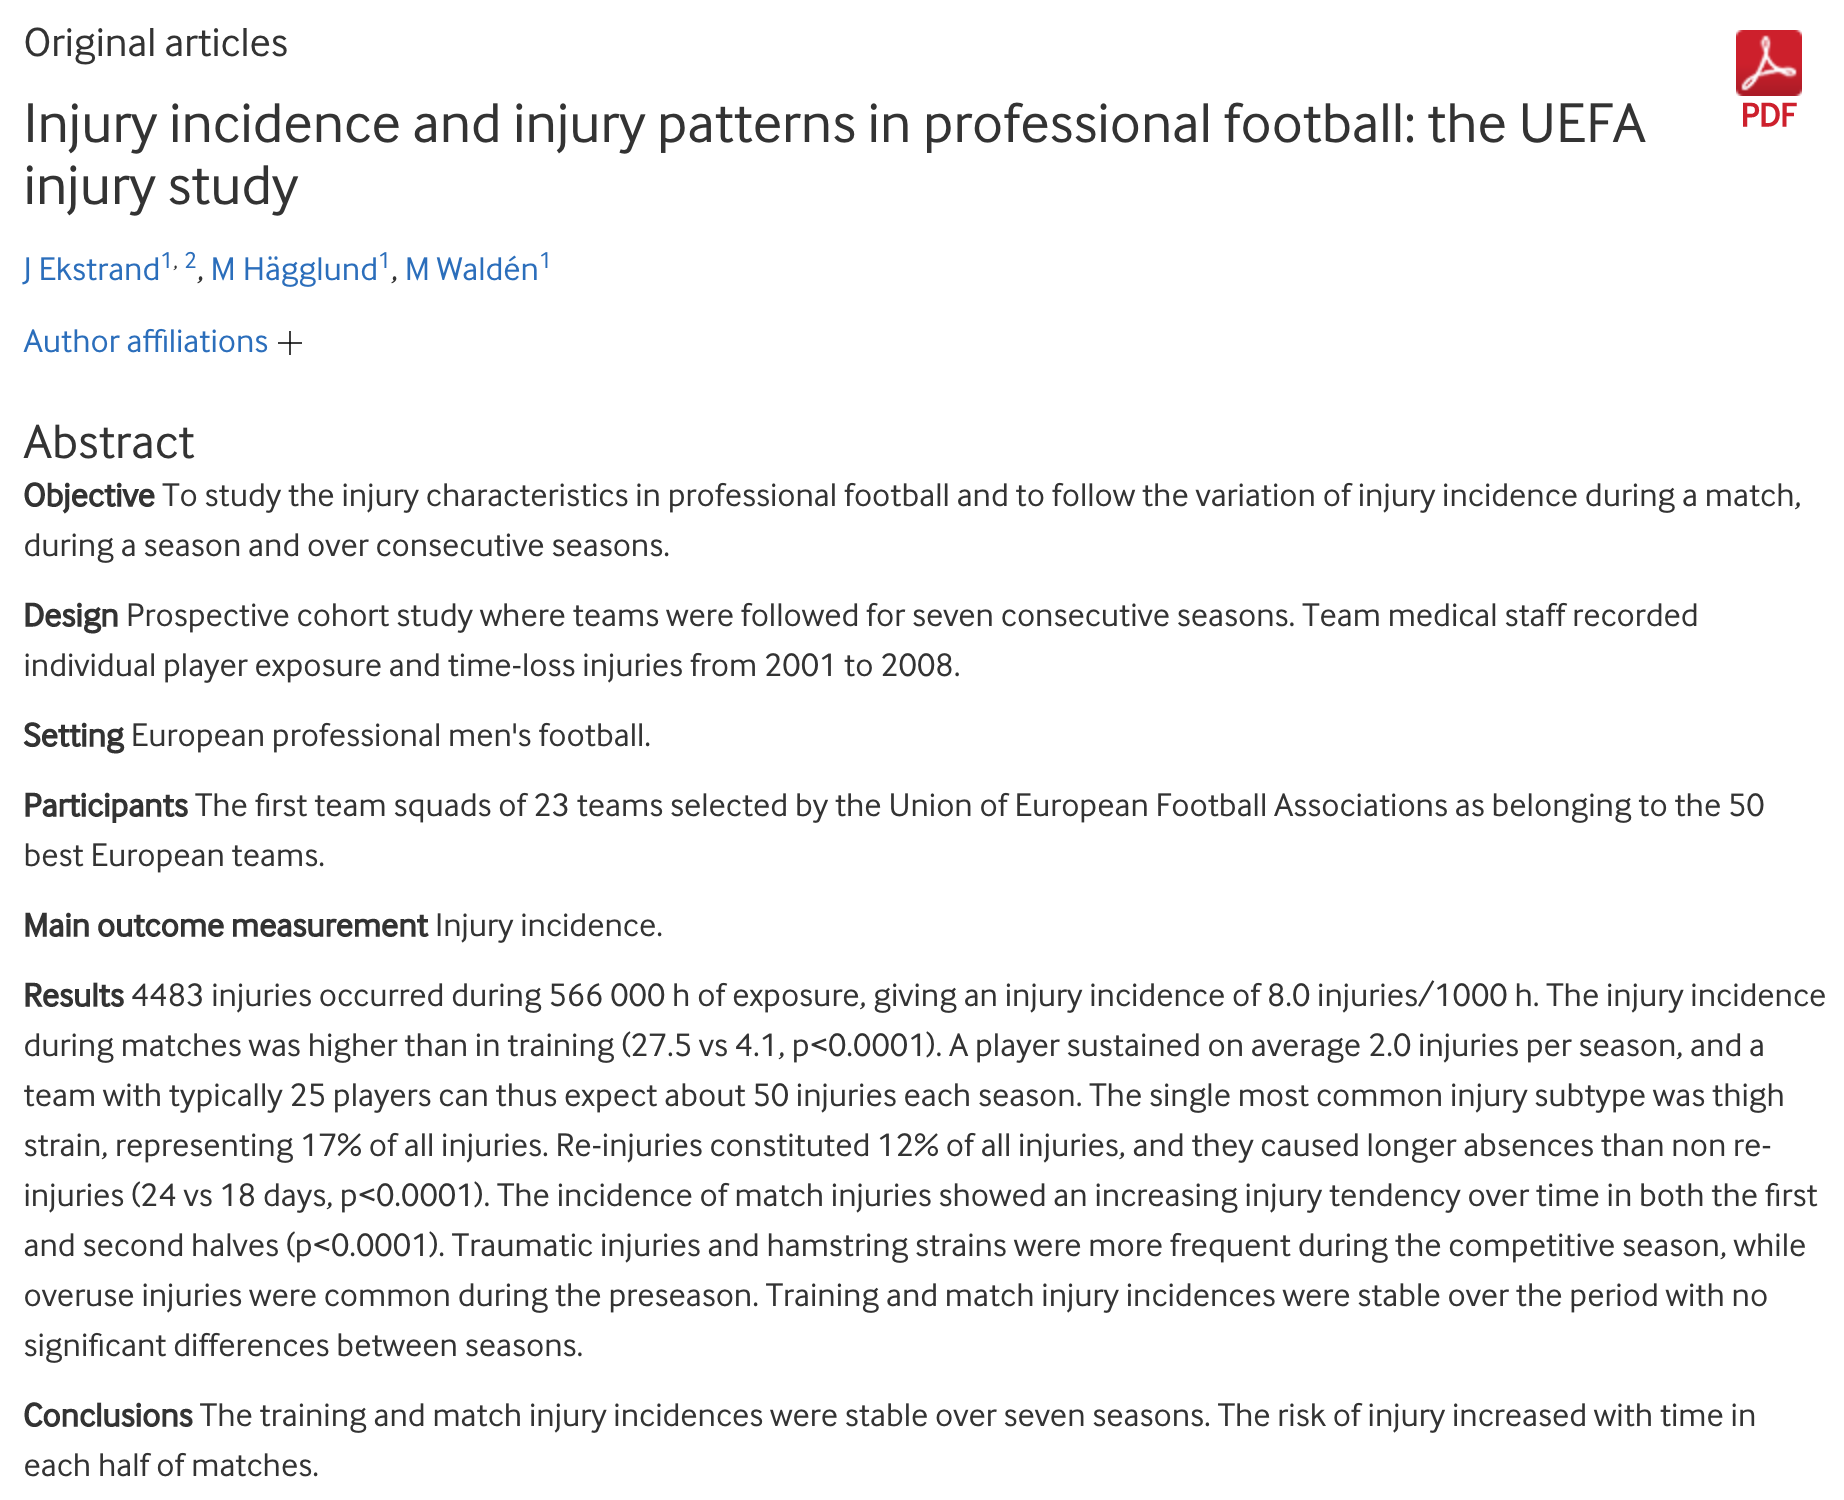Click the bold Setting label
Viewport: 1844px width, 1500px height.
click(74, 736)
